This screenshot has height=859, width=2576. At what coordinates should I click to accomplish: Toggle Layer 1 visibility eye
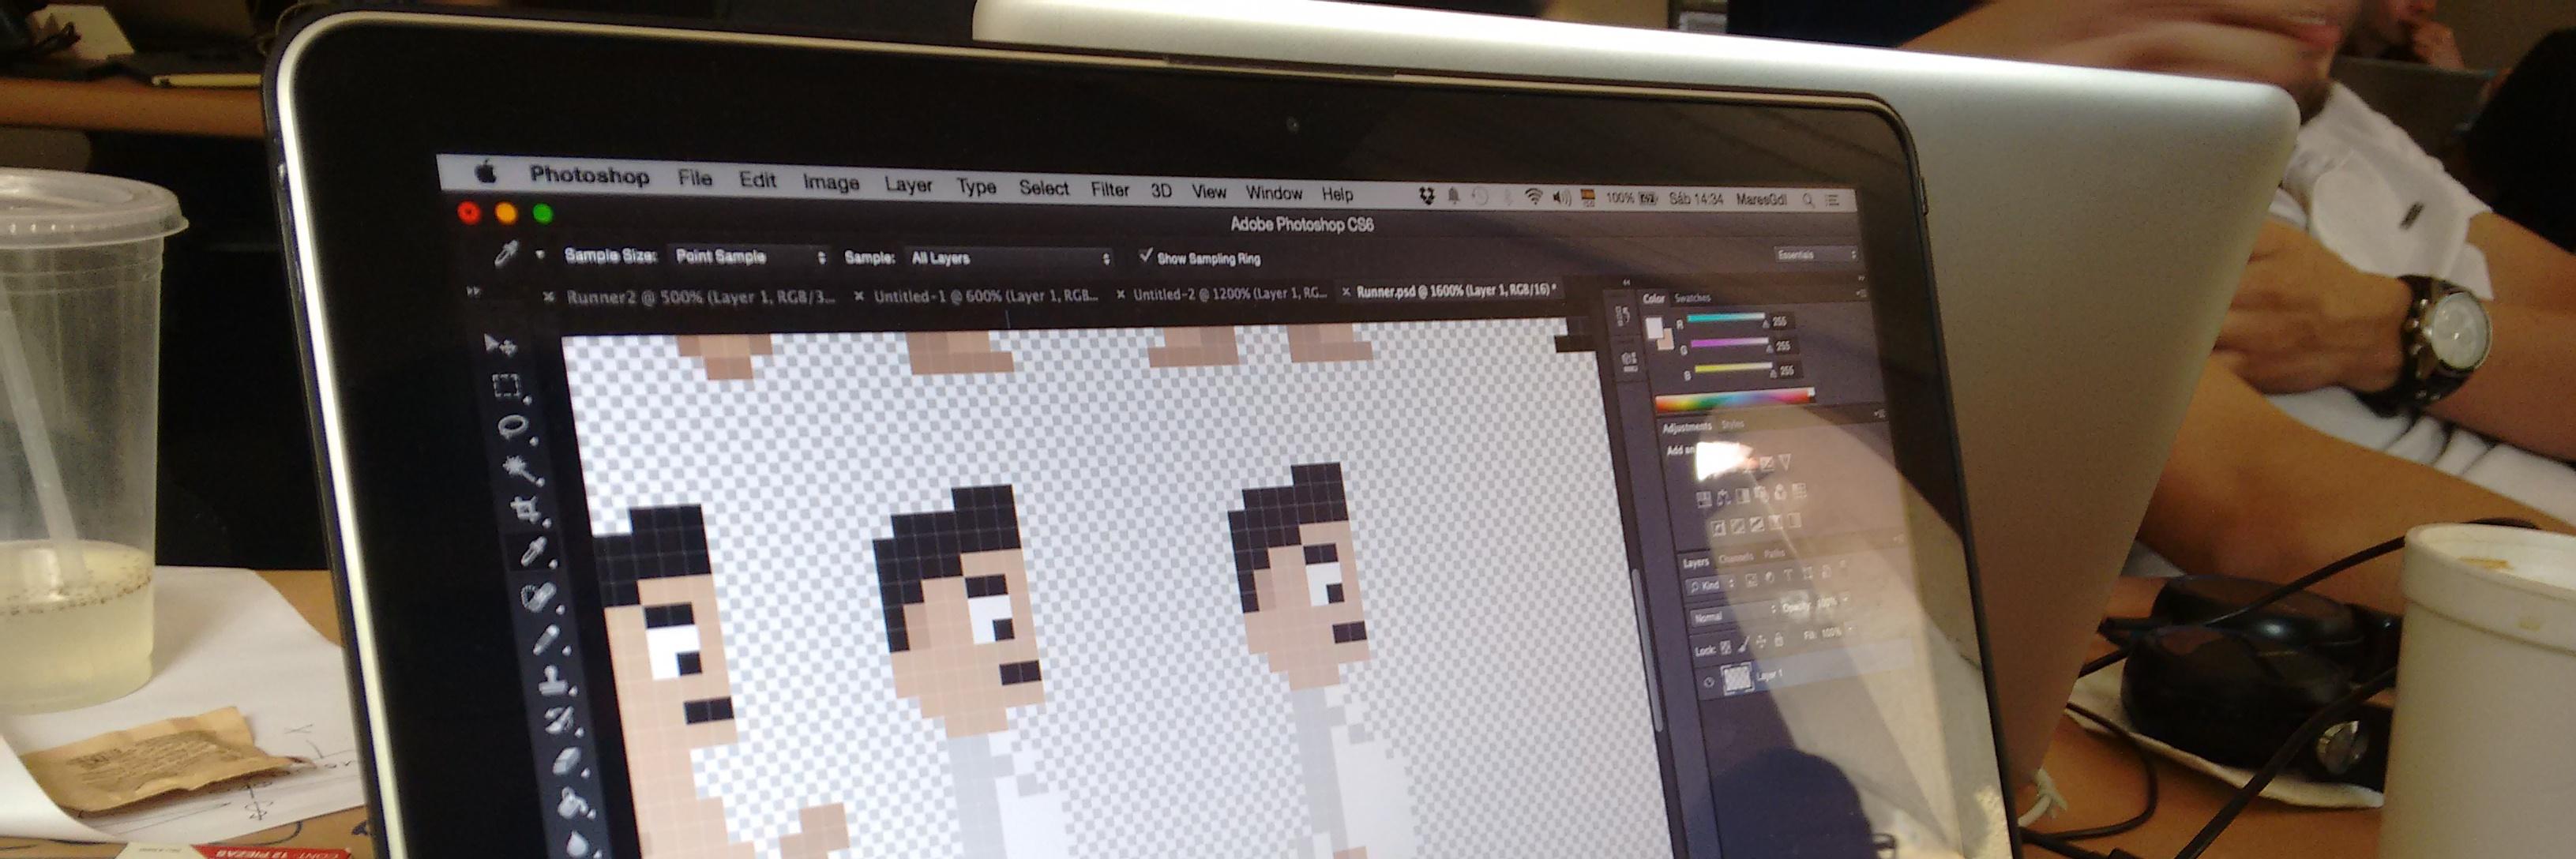(1708, 682)
